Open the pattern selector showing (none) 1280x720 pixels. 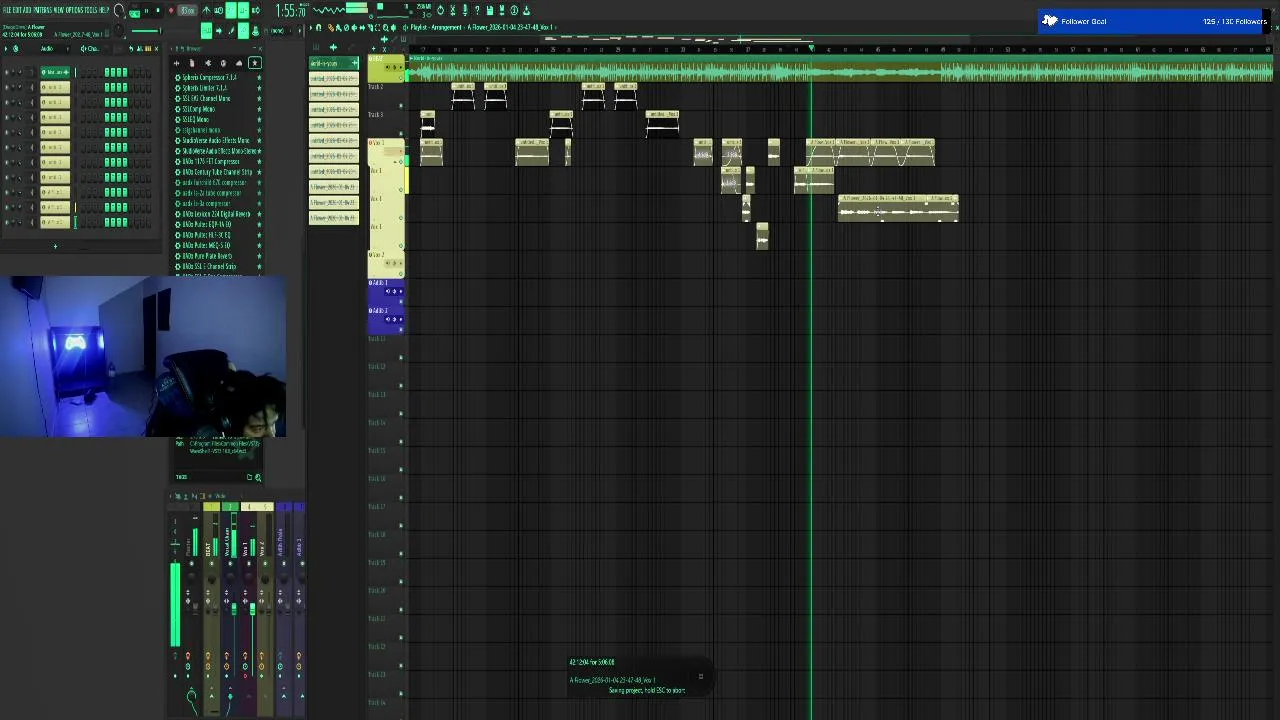280,31
